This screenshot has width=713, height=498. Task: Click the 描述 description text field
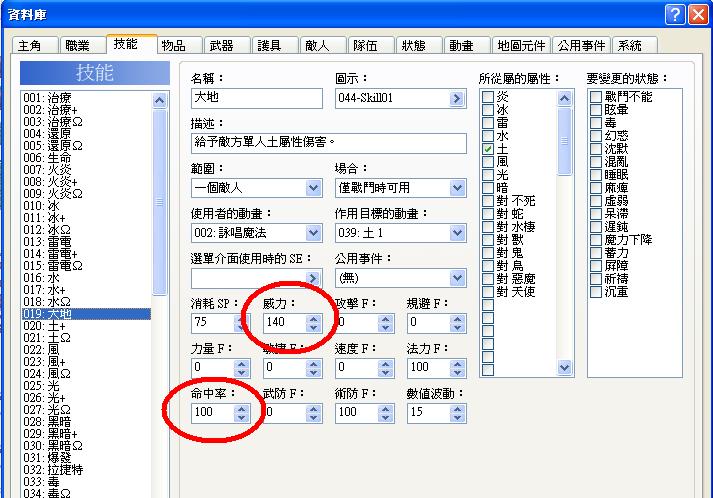(x=329, y=143)
